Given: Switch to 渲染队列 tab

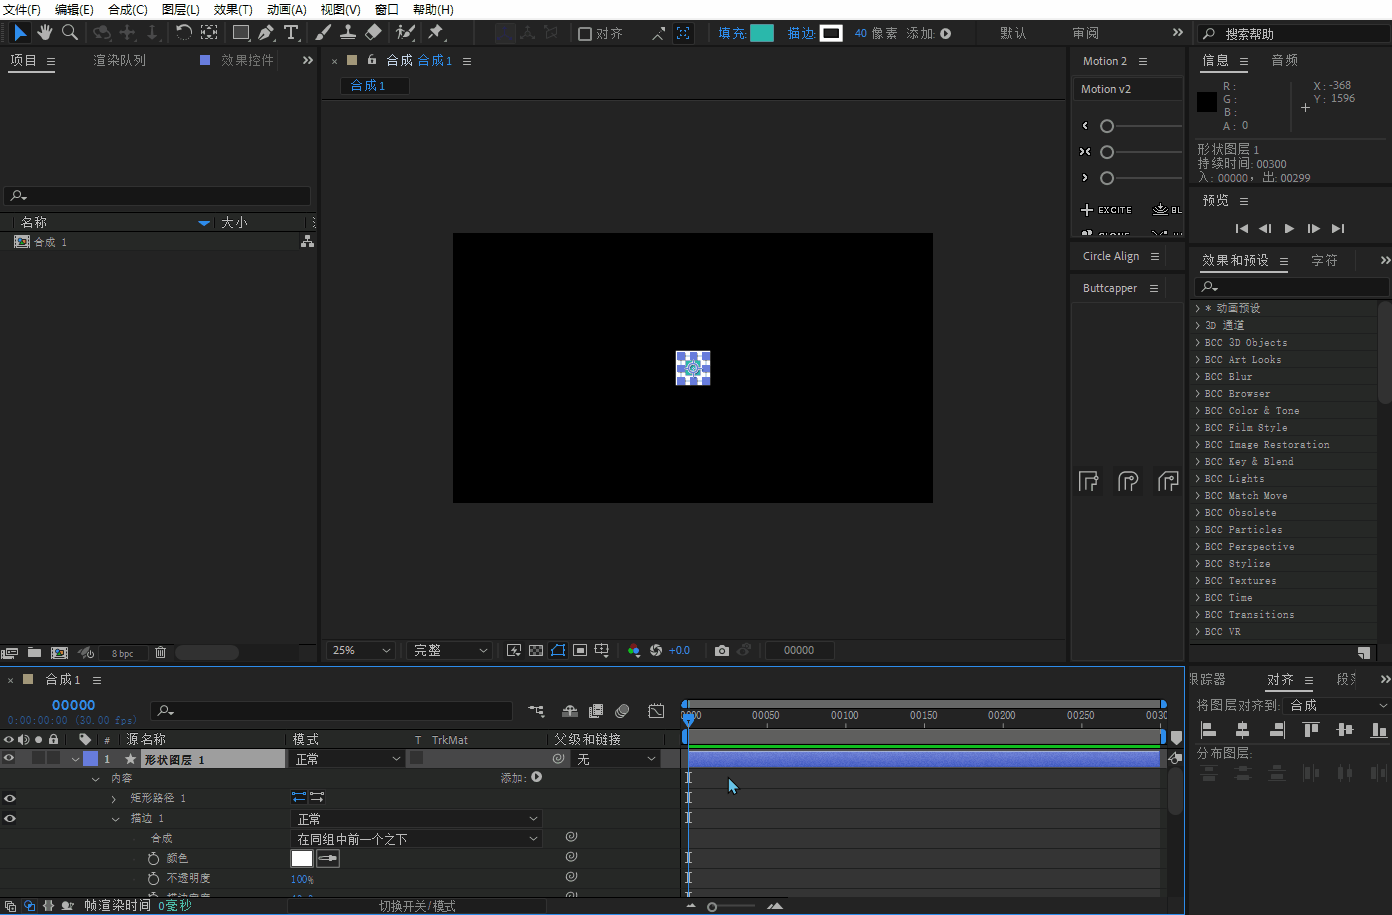Looking at the screenshot, I should pyautogui.click(x=119, y=60).
